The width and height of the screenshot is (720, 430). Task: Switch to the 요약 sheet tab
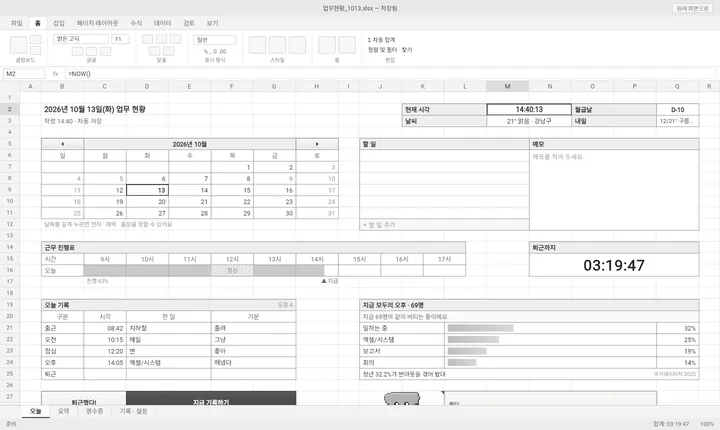[x=63, y=411]
